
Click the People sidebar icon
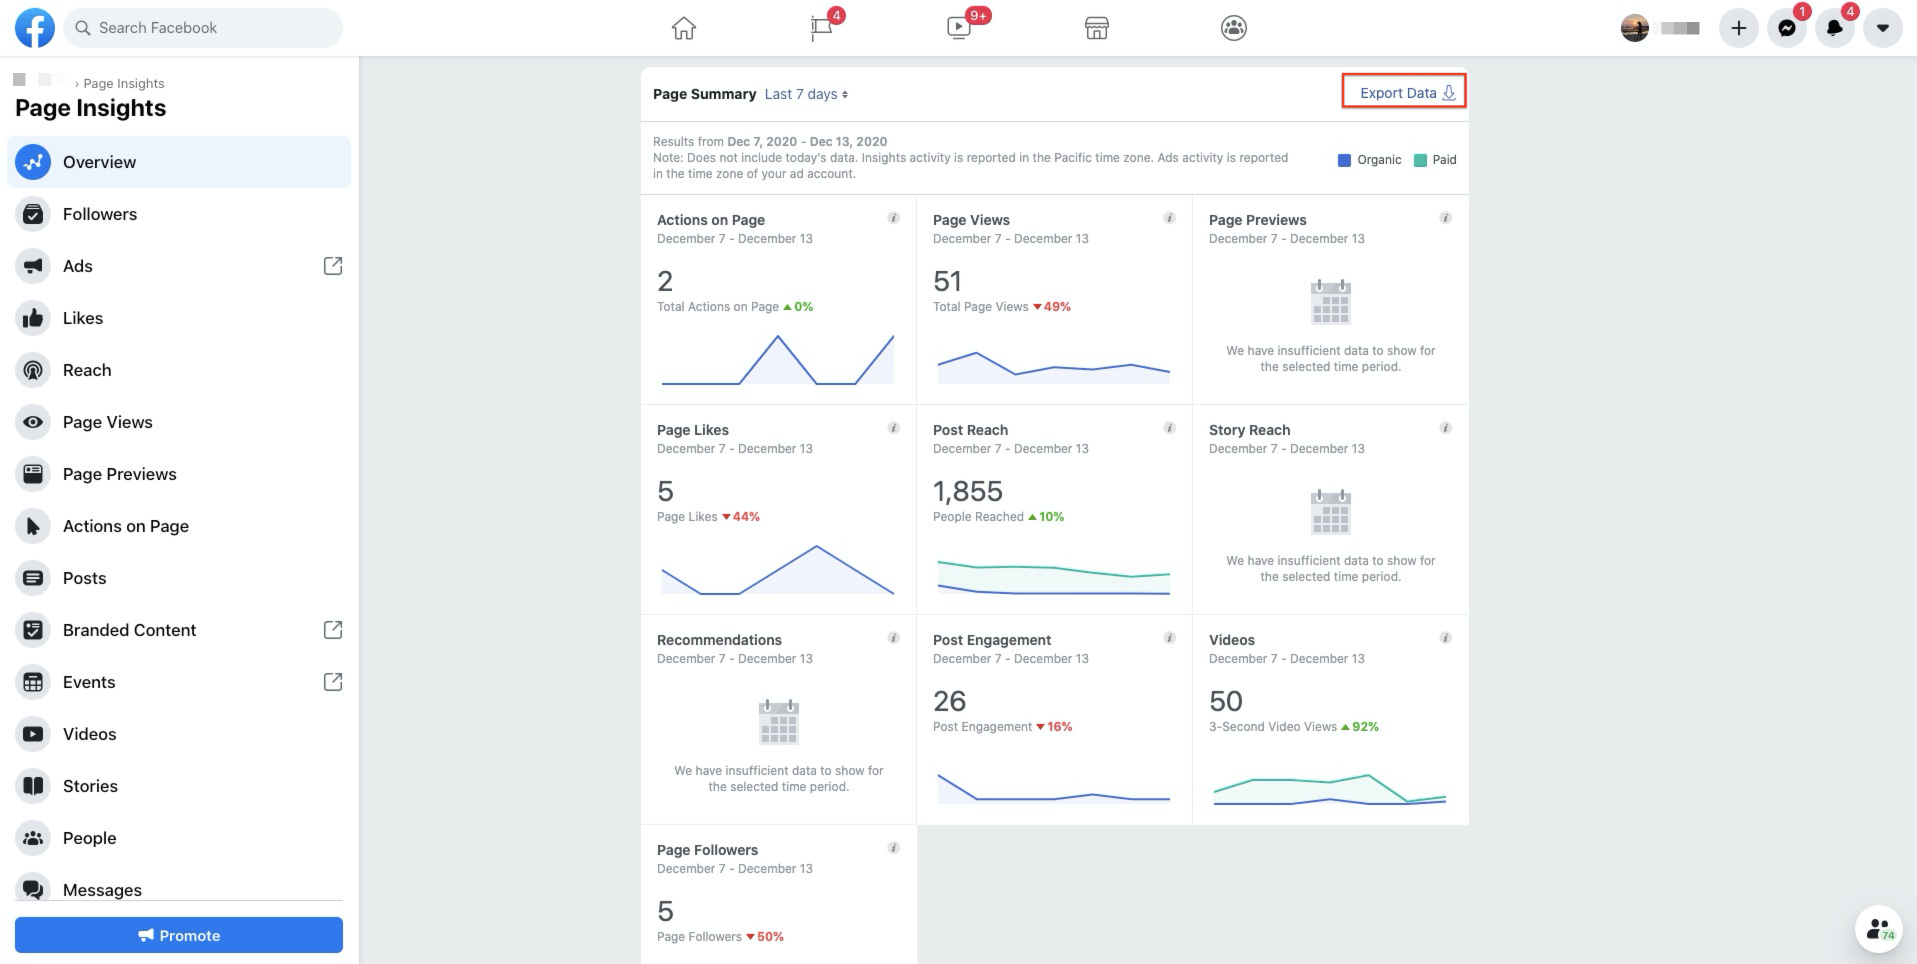pyautogui.click(x=33, y=838)
